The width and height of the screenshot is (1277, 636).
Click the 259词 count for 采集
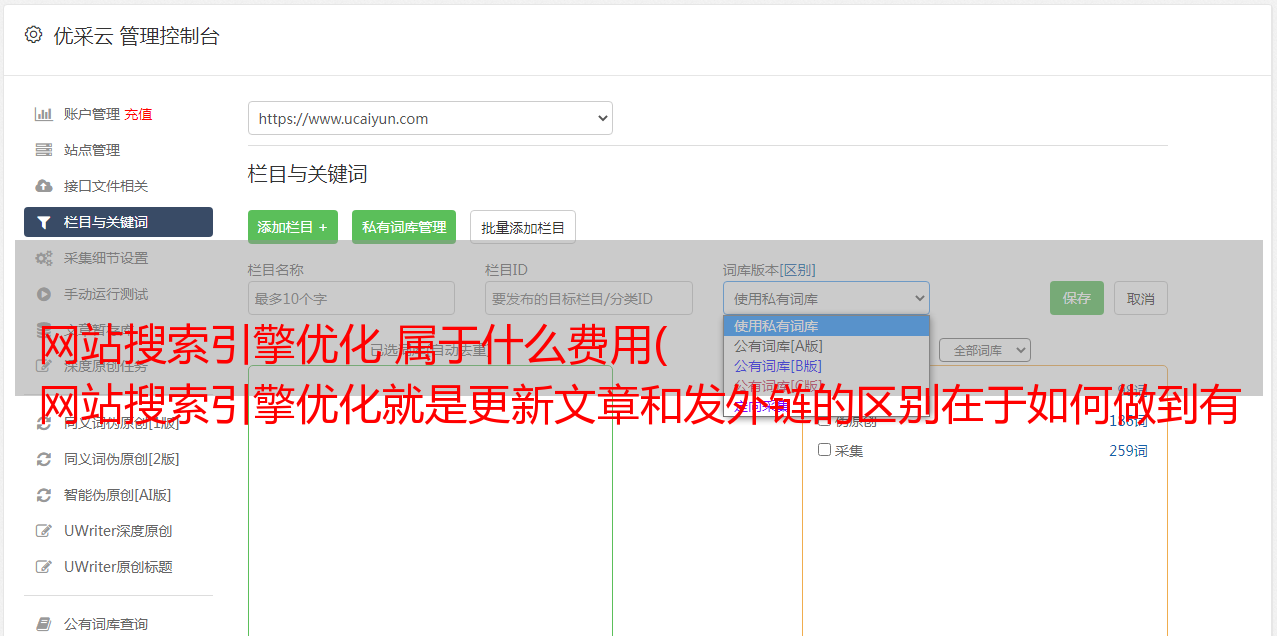1128,451
